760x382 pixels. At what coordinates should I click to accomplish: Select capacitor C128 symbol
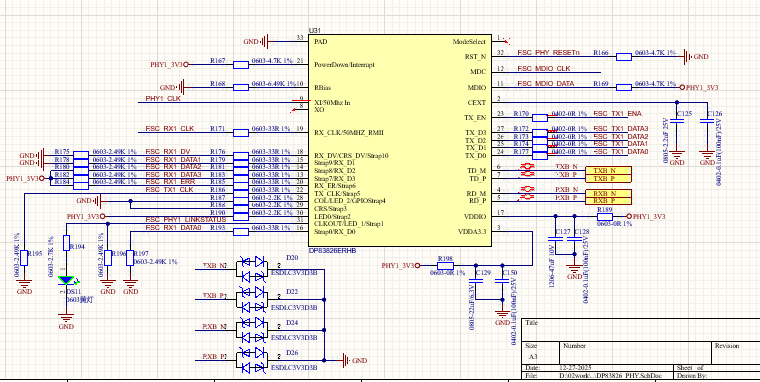coord(574,239)
